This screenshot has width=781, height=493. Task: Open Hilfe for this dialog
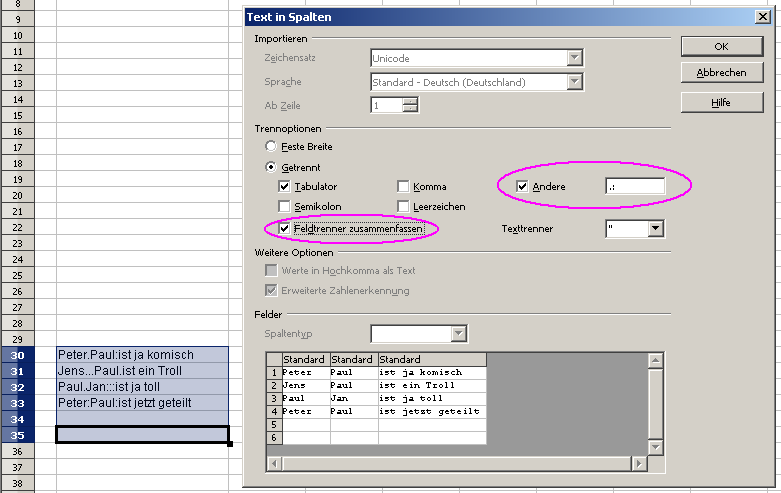[721, 102]
